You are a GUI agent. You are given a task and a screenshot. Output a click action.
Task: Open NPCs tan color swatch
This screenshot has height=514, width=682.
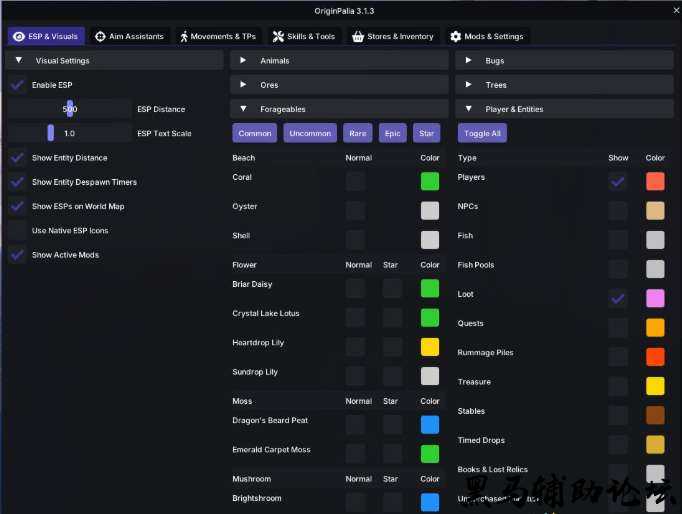point(655,211)
